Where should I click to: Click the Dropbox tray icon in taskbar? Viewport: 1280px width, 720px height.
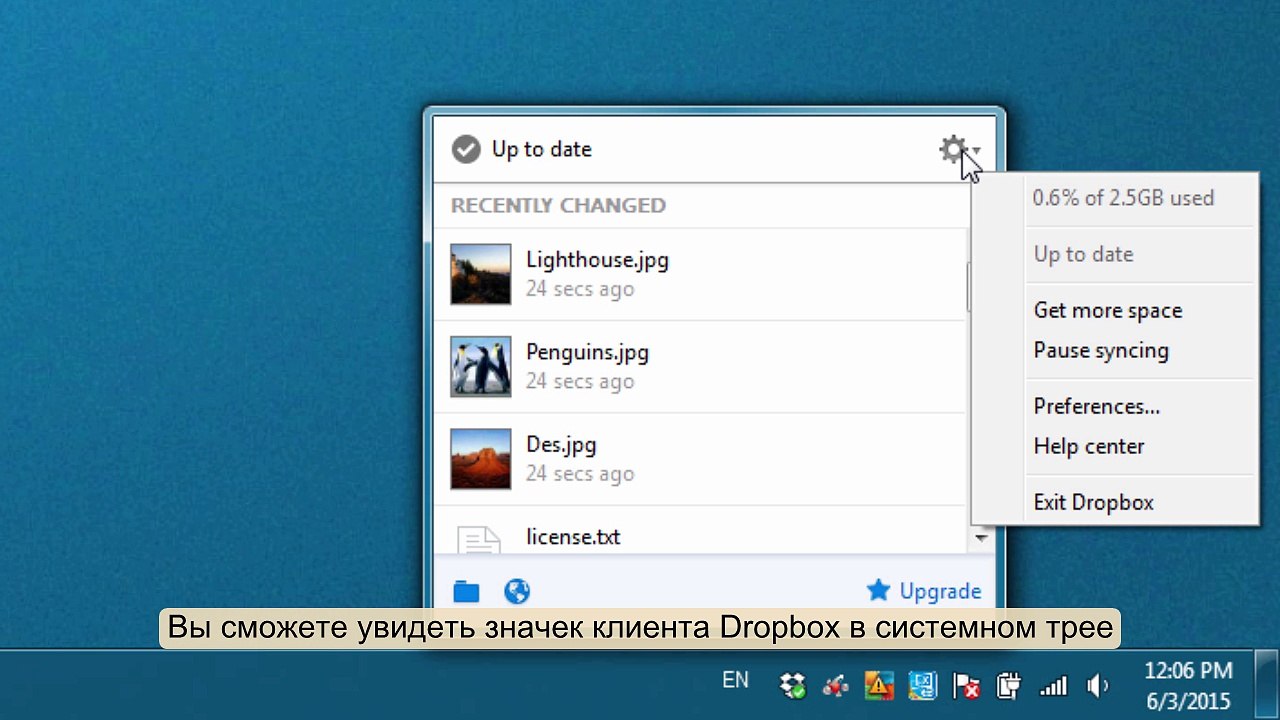[x=793, y=685]
